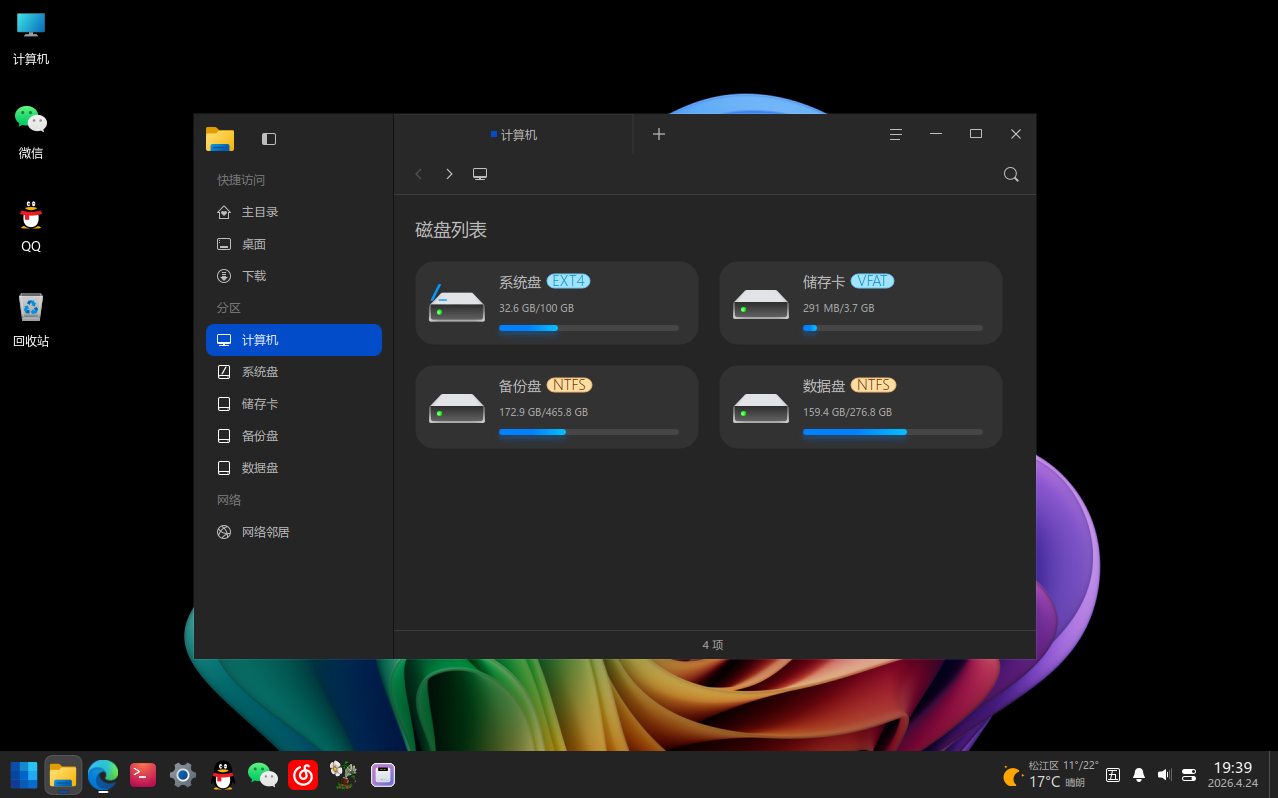The width and height of the screenshot is (1278, 798).
Task: Open 数据盘 in sidebar
Action: point(294,468)
